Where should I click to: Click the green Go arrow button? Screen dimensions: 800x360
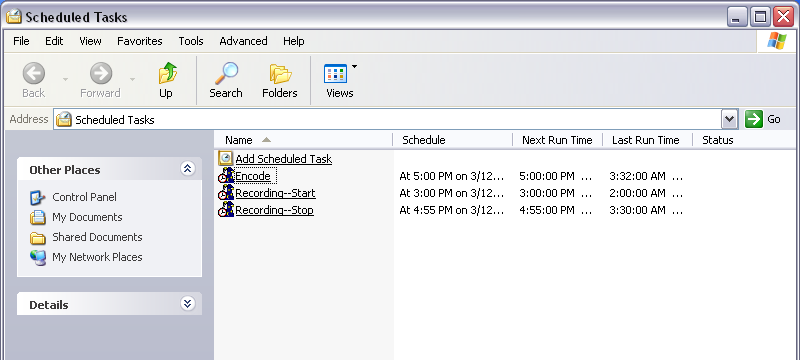point(754,119)
